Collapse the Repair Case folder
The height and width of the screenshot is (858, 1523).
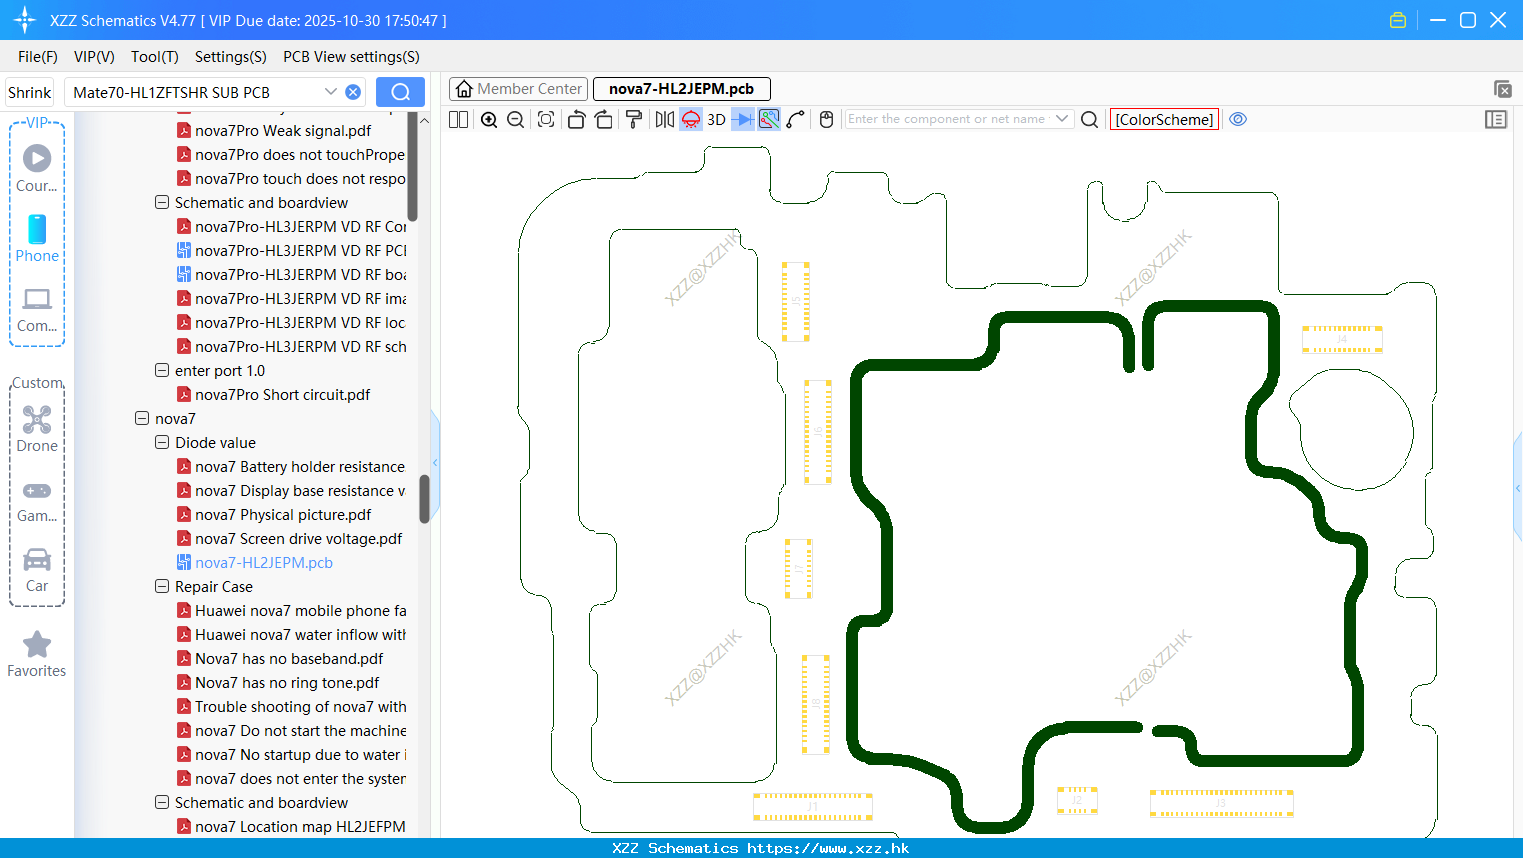[162, 586]
